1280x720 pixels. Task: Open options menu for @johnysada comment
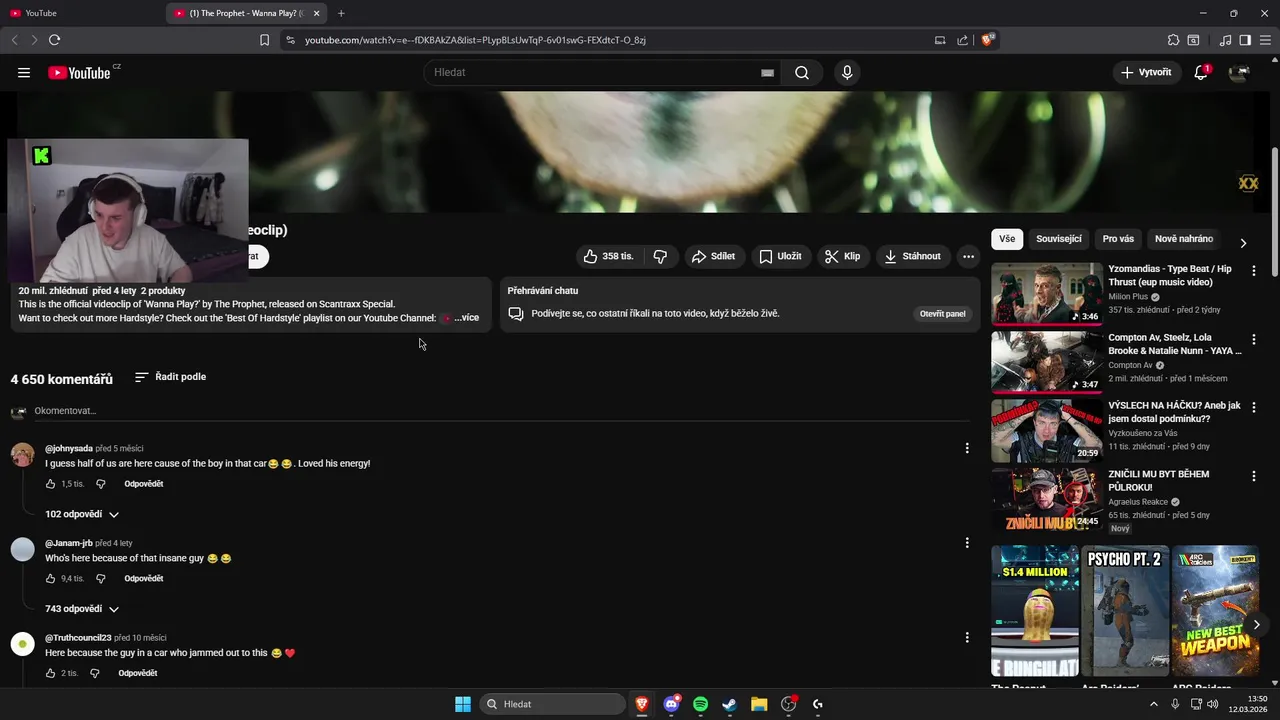966,448
